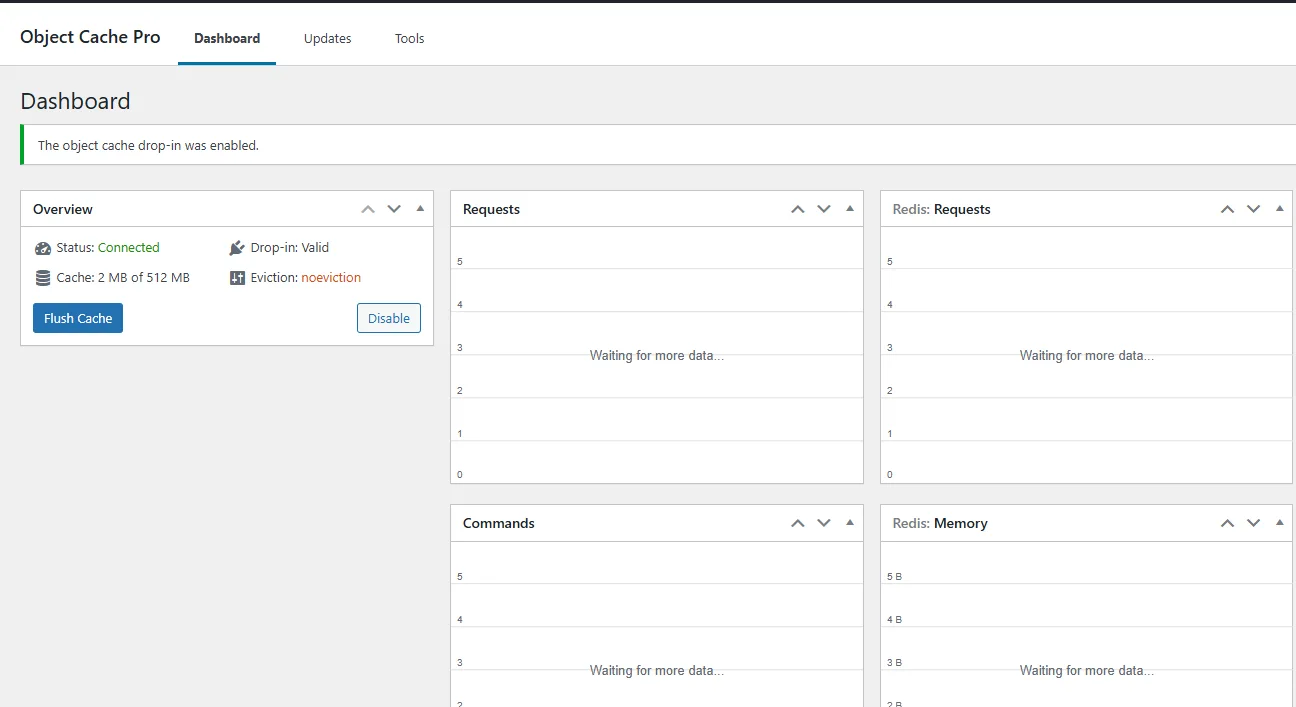Click the Cache database icon
This screenshot has width=1296, height=707.
click(x=43, y=278)
